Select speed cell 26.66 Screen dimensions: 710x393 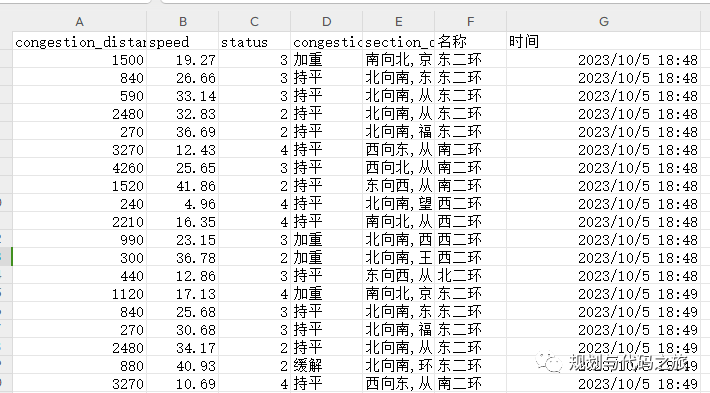[182, 78]
